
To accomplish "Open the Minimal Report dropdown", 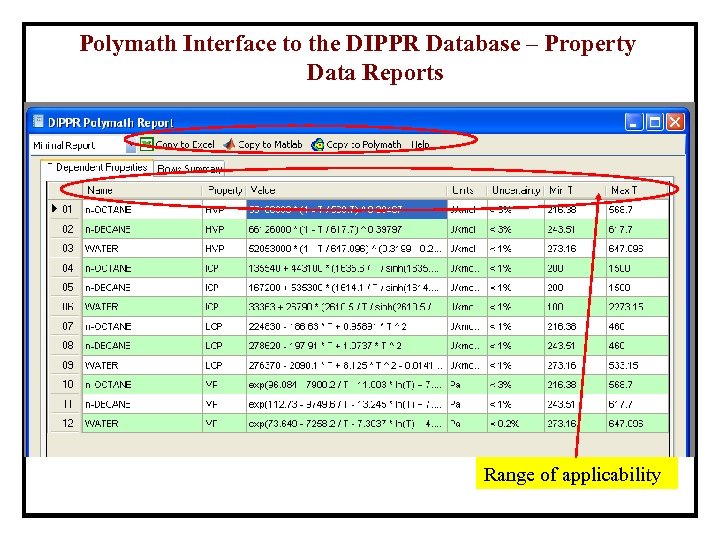I will [x=130, y=146].
